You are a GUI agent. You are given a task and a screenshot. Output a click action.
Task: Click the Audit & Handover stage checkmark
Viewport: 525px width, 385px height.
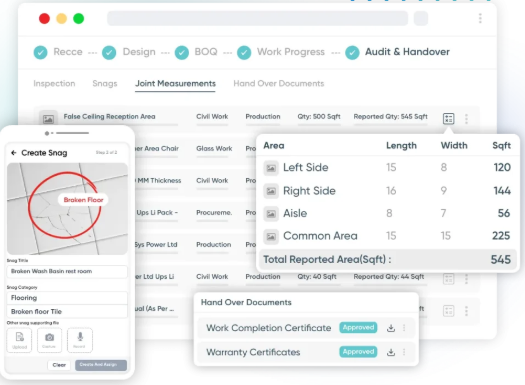coord(352,53)
